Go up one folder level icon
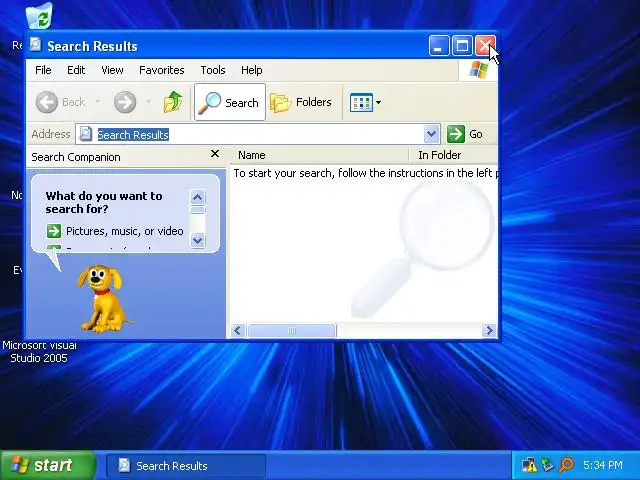Viewport: 640px width, 480px height. 173,102
